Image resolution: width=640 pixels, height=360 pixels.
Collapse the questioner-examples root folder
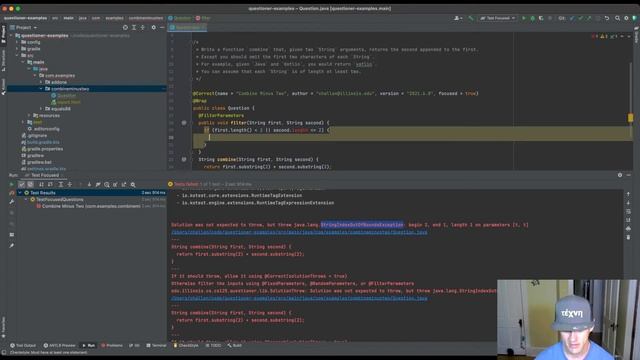11,36
